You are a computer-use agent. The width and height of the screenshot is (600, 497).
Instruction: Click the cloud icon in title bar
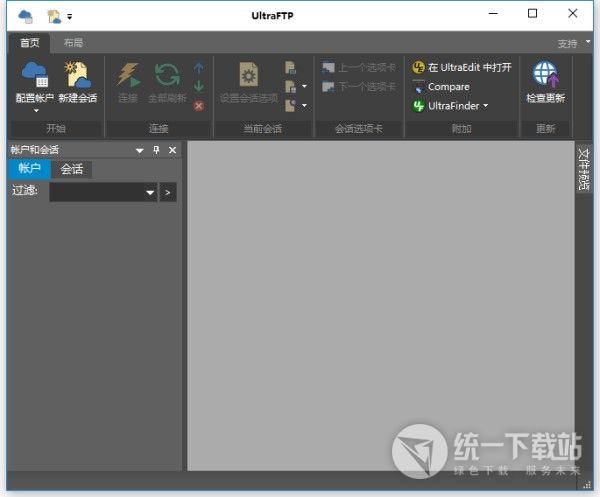pyautogui.click(x=26, y=16)
